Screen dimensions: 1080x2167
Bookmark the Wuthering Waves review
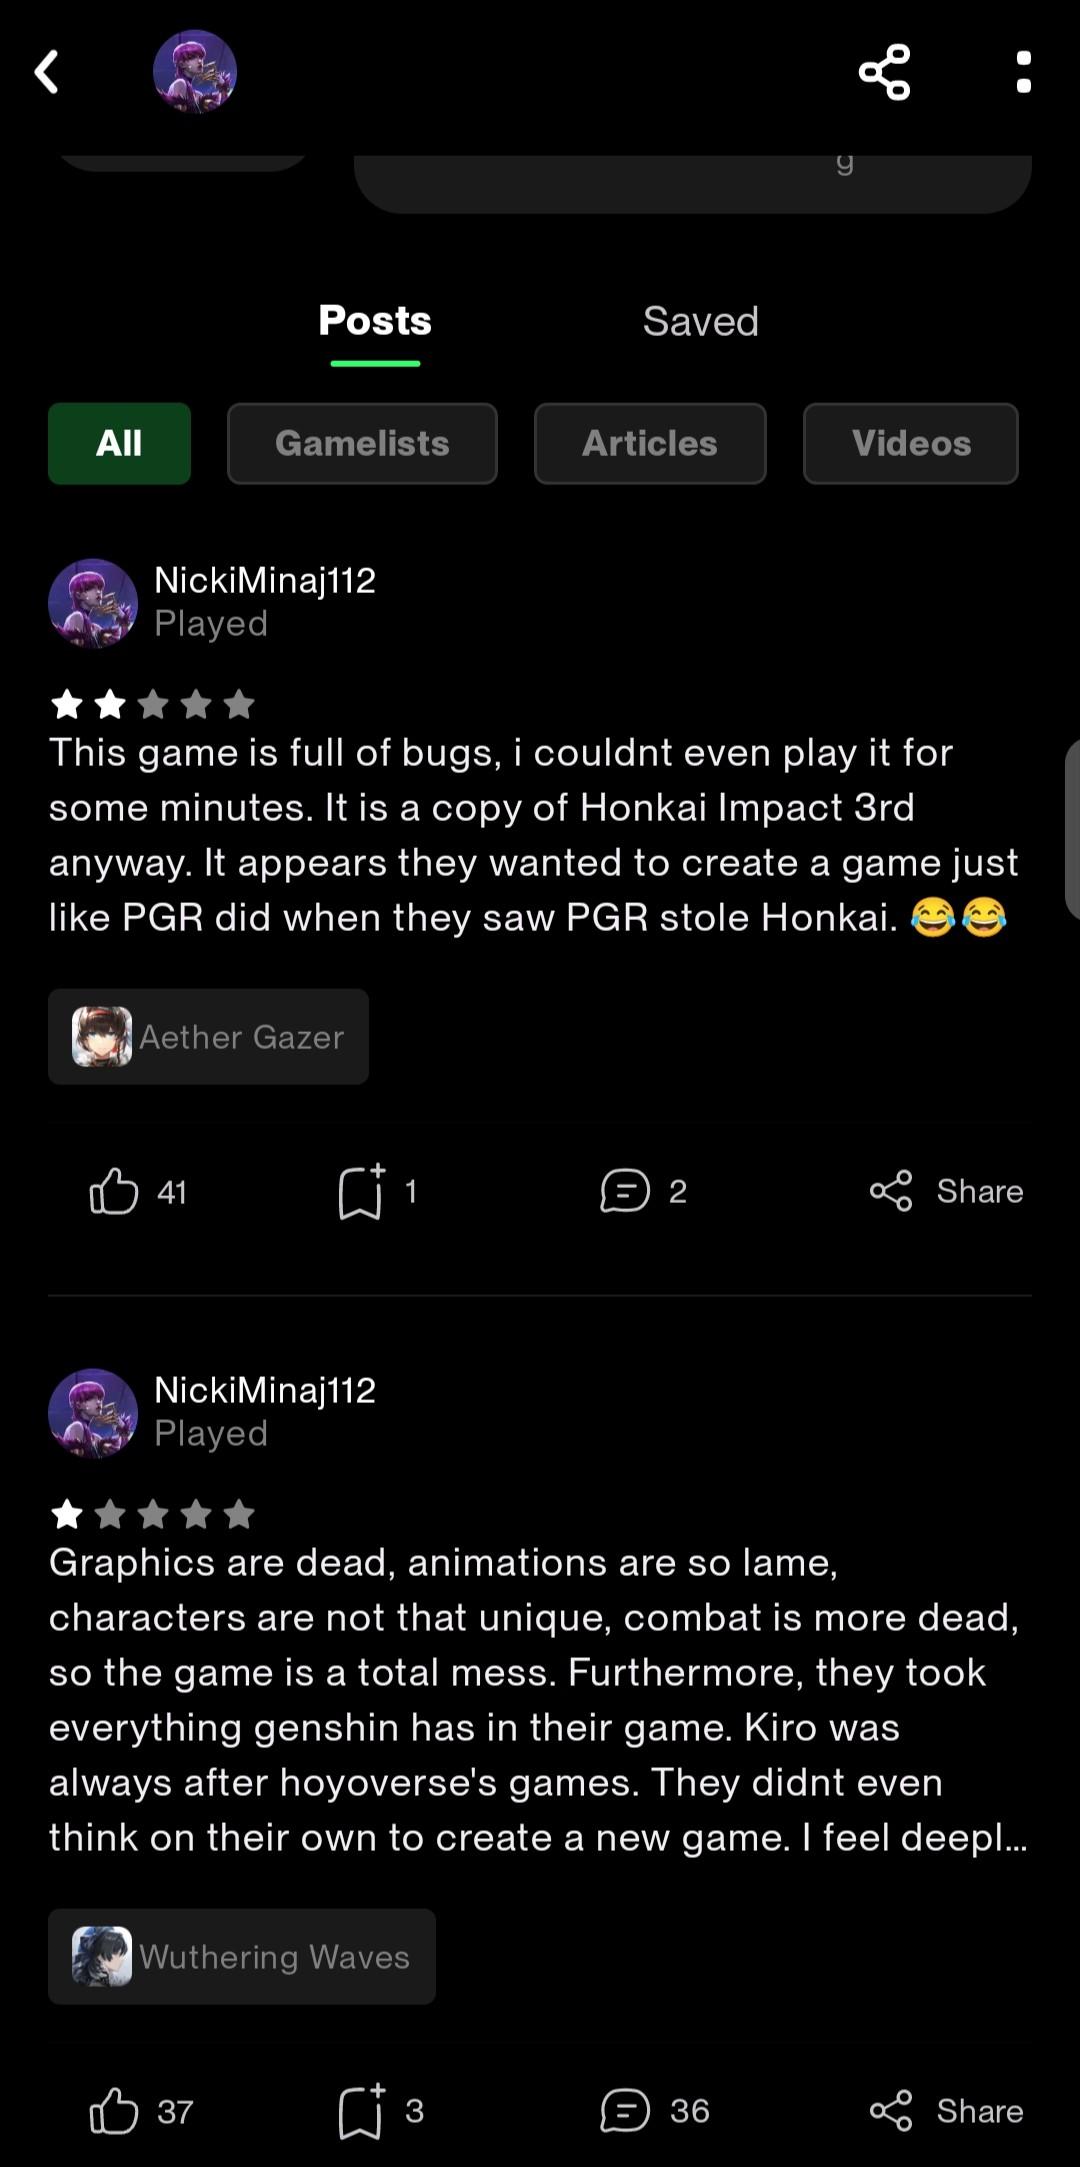click(x=361, y=2111)
